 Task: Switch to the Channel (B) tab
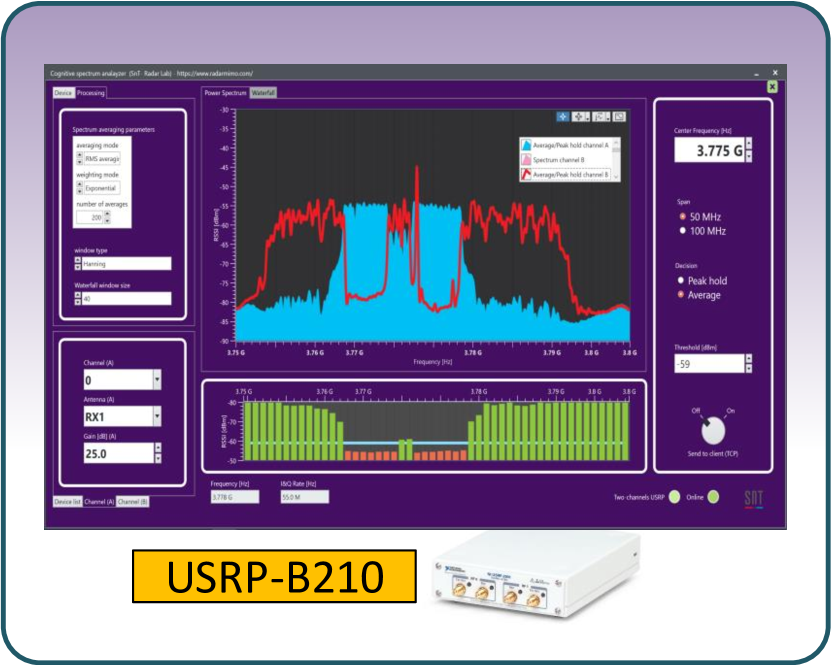click(x=132, y=501)
